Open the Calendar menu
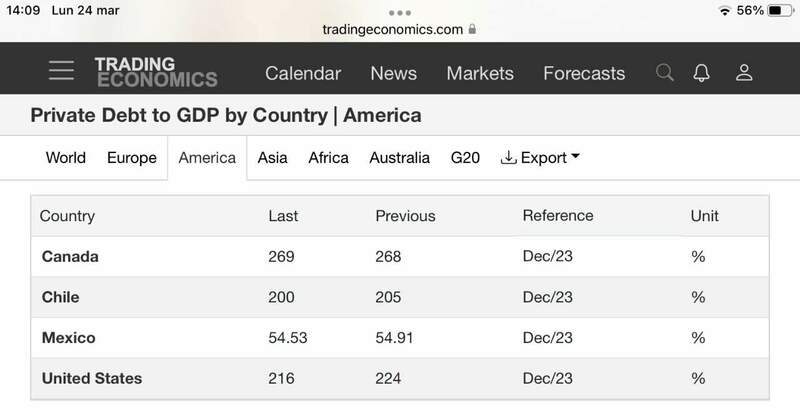800x418 pixels. tap(303, 73)
